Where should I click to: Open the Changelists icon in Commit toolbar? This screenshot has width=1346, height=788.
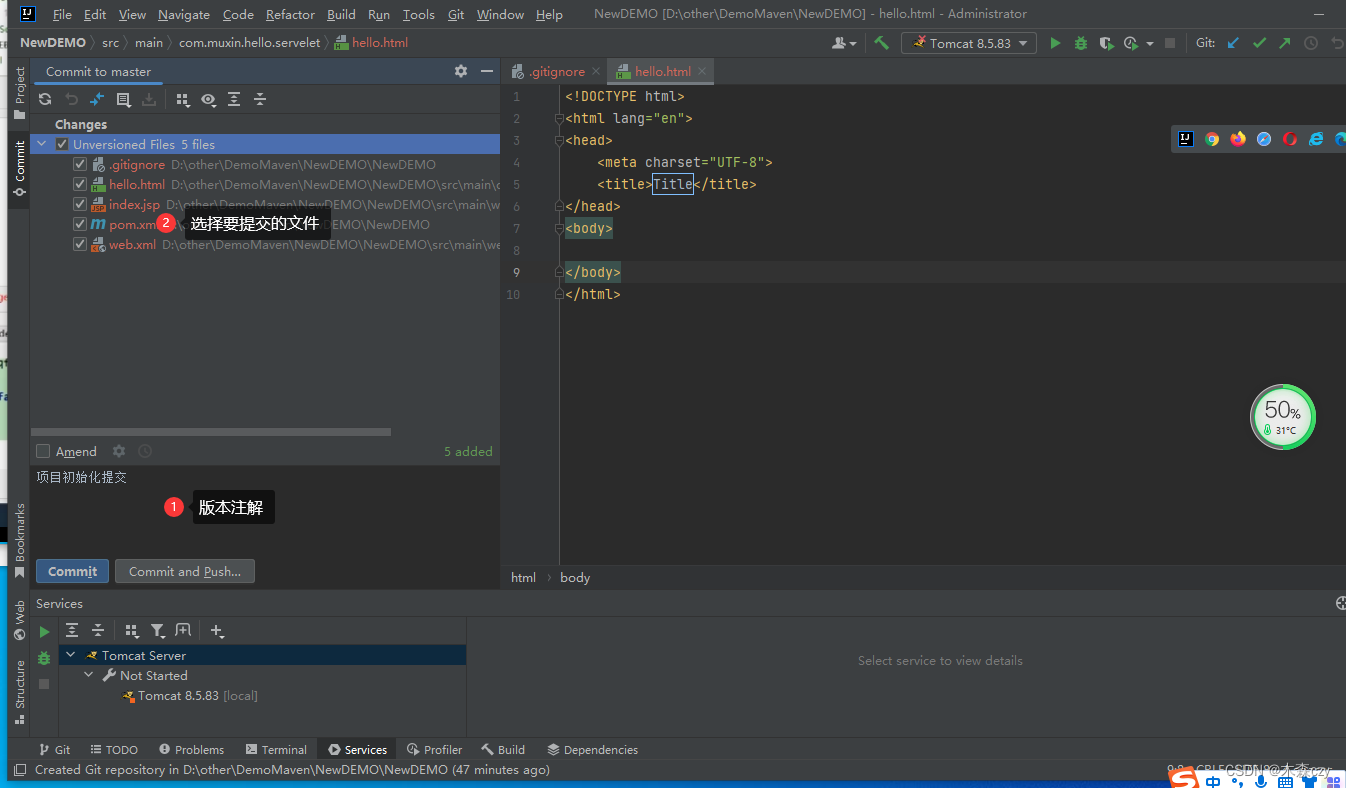123,99
